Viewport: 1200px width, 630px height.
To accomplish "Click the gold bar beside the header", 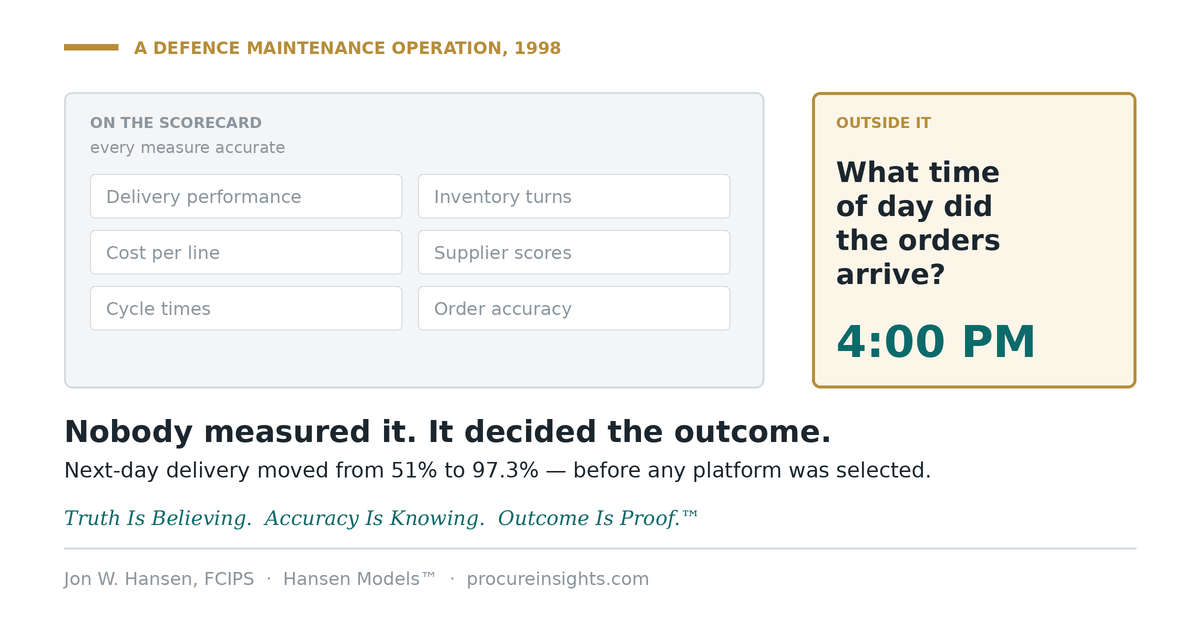I will pyautogui.click(x=91, y=47).
